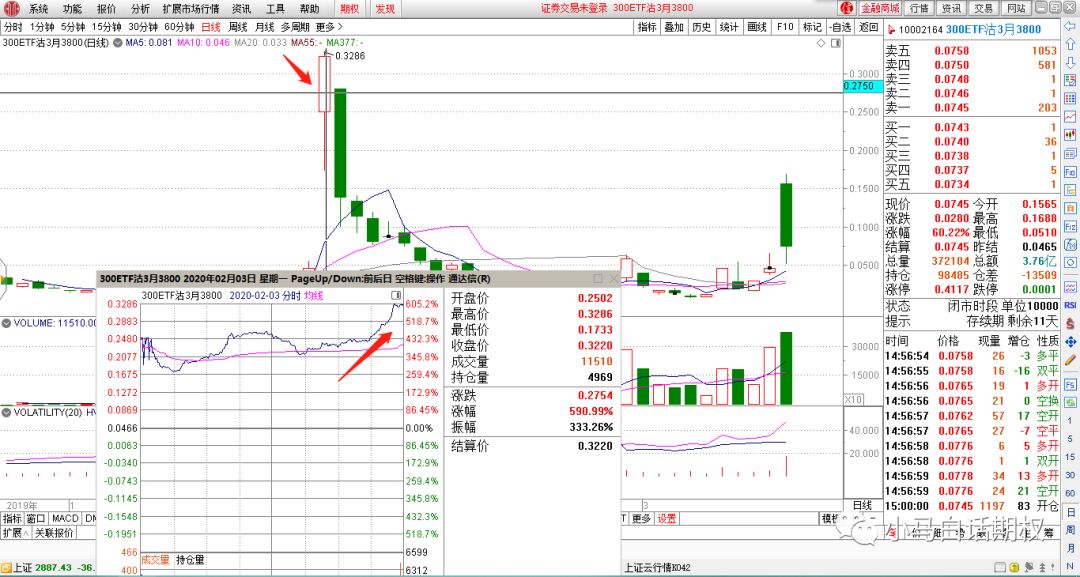
Task: Open the 系统 menu
Action: point(39,8)
